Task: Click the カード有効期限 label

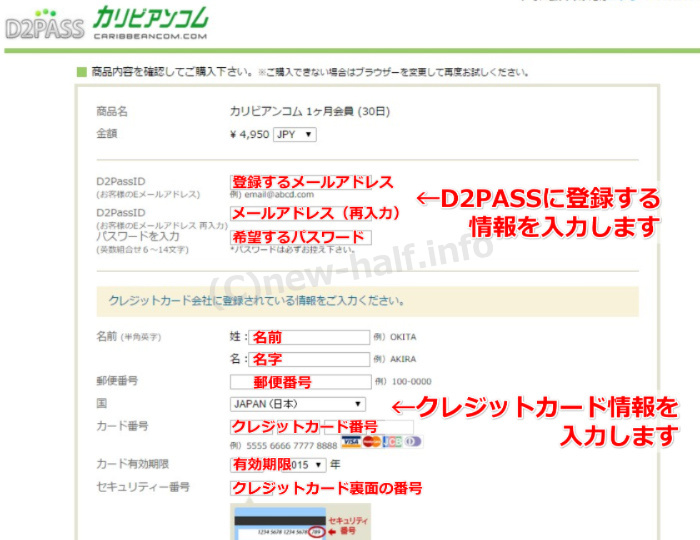Action: click(133, 464)
